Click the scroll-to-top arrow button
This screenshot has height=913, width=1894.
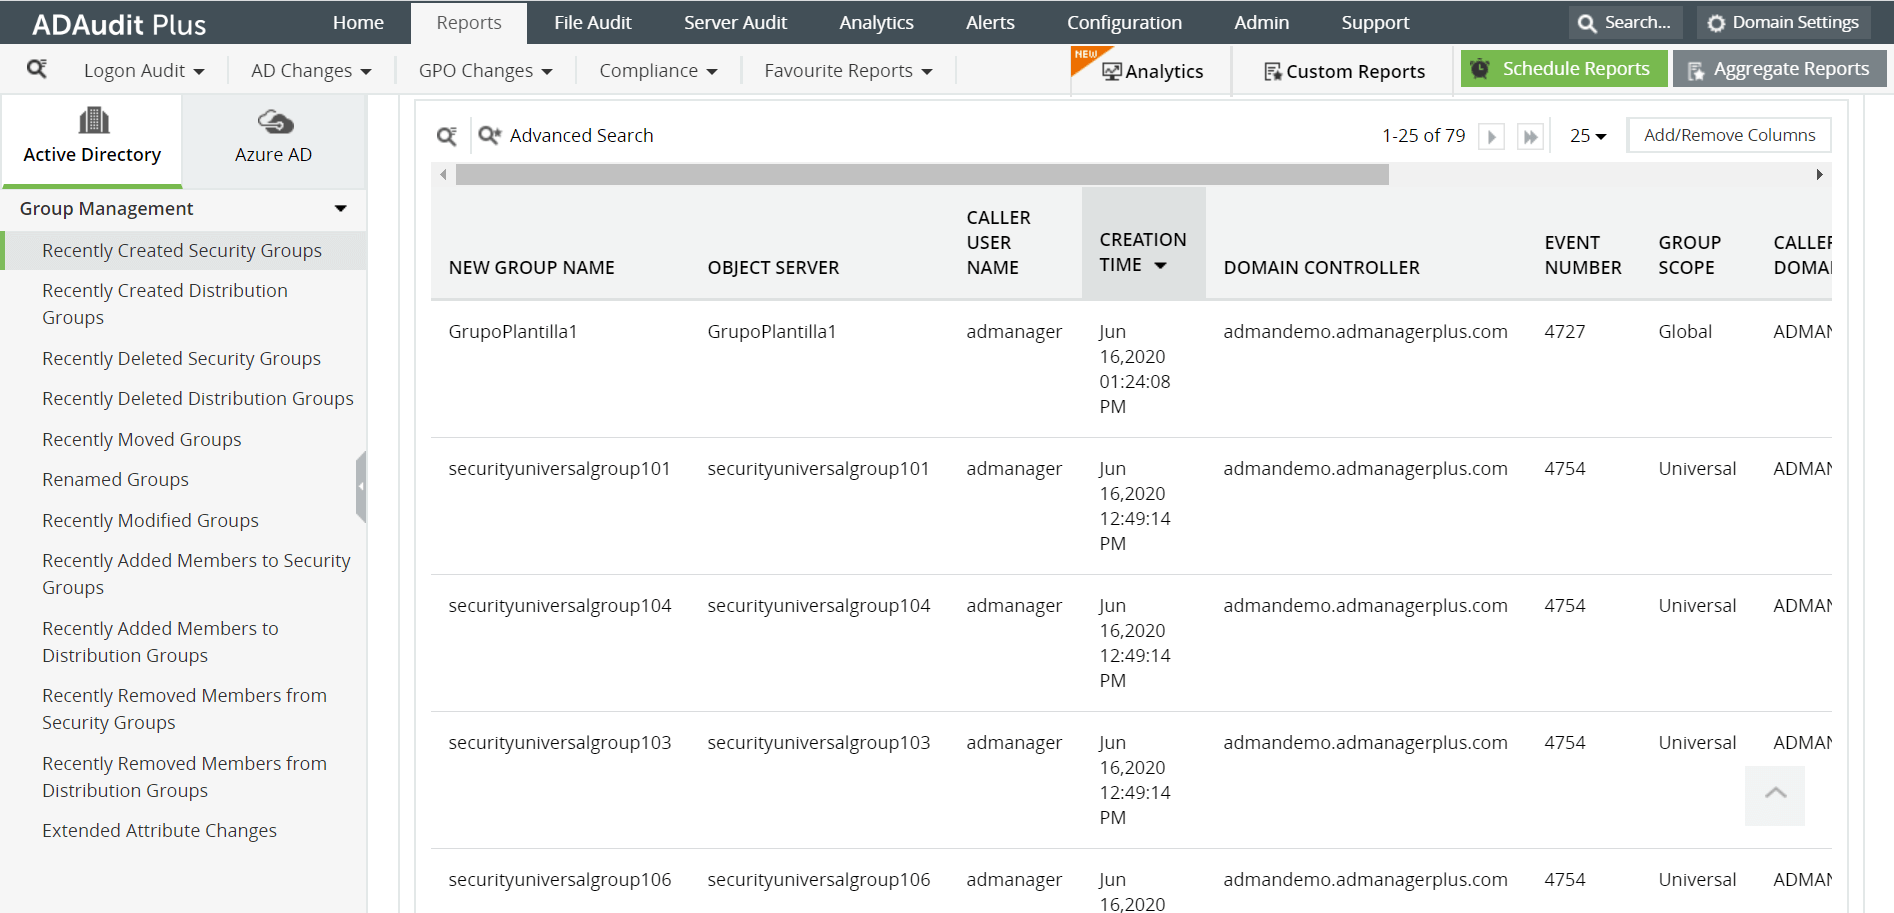[1775, 795]
